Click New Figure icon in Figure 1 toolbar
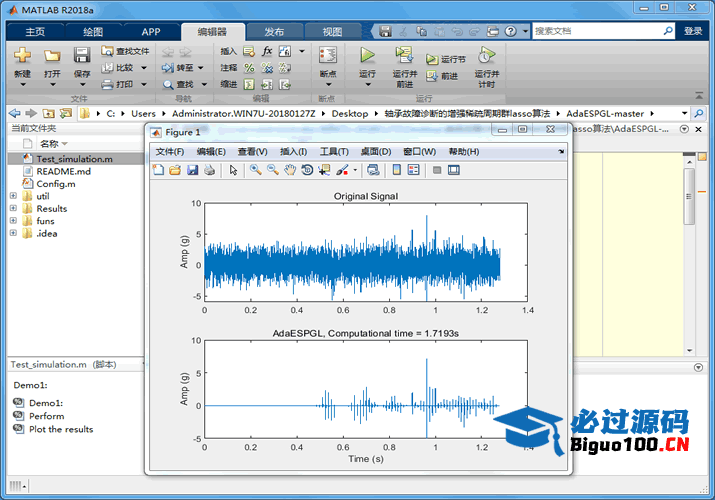This screenshot has width=715, height=500. (x=158, y=170)
